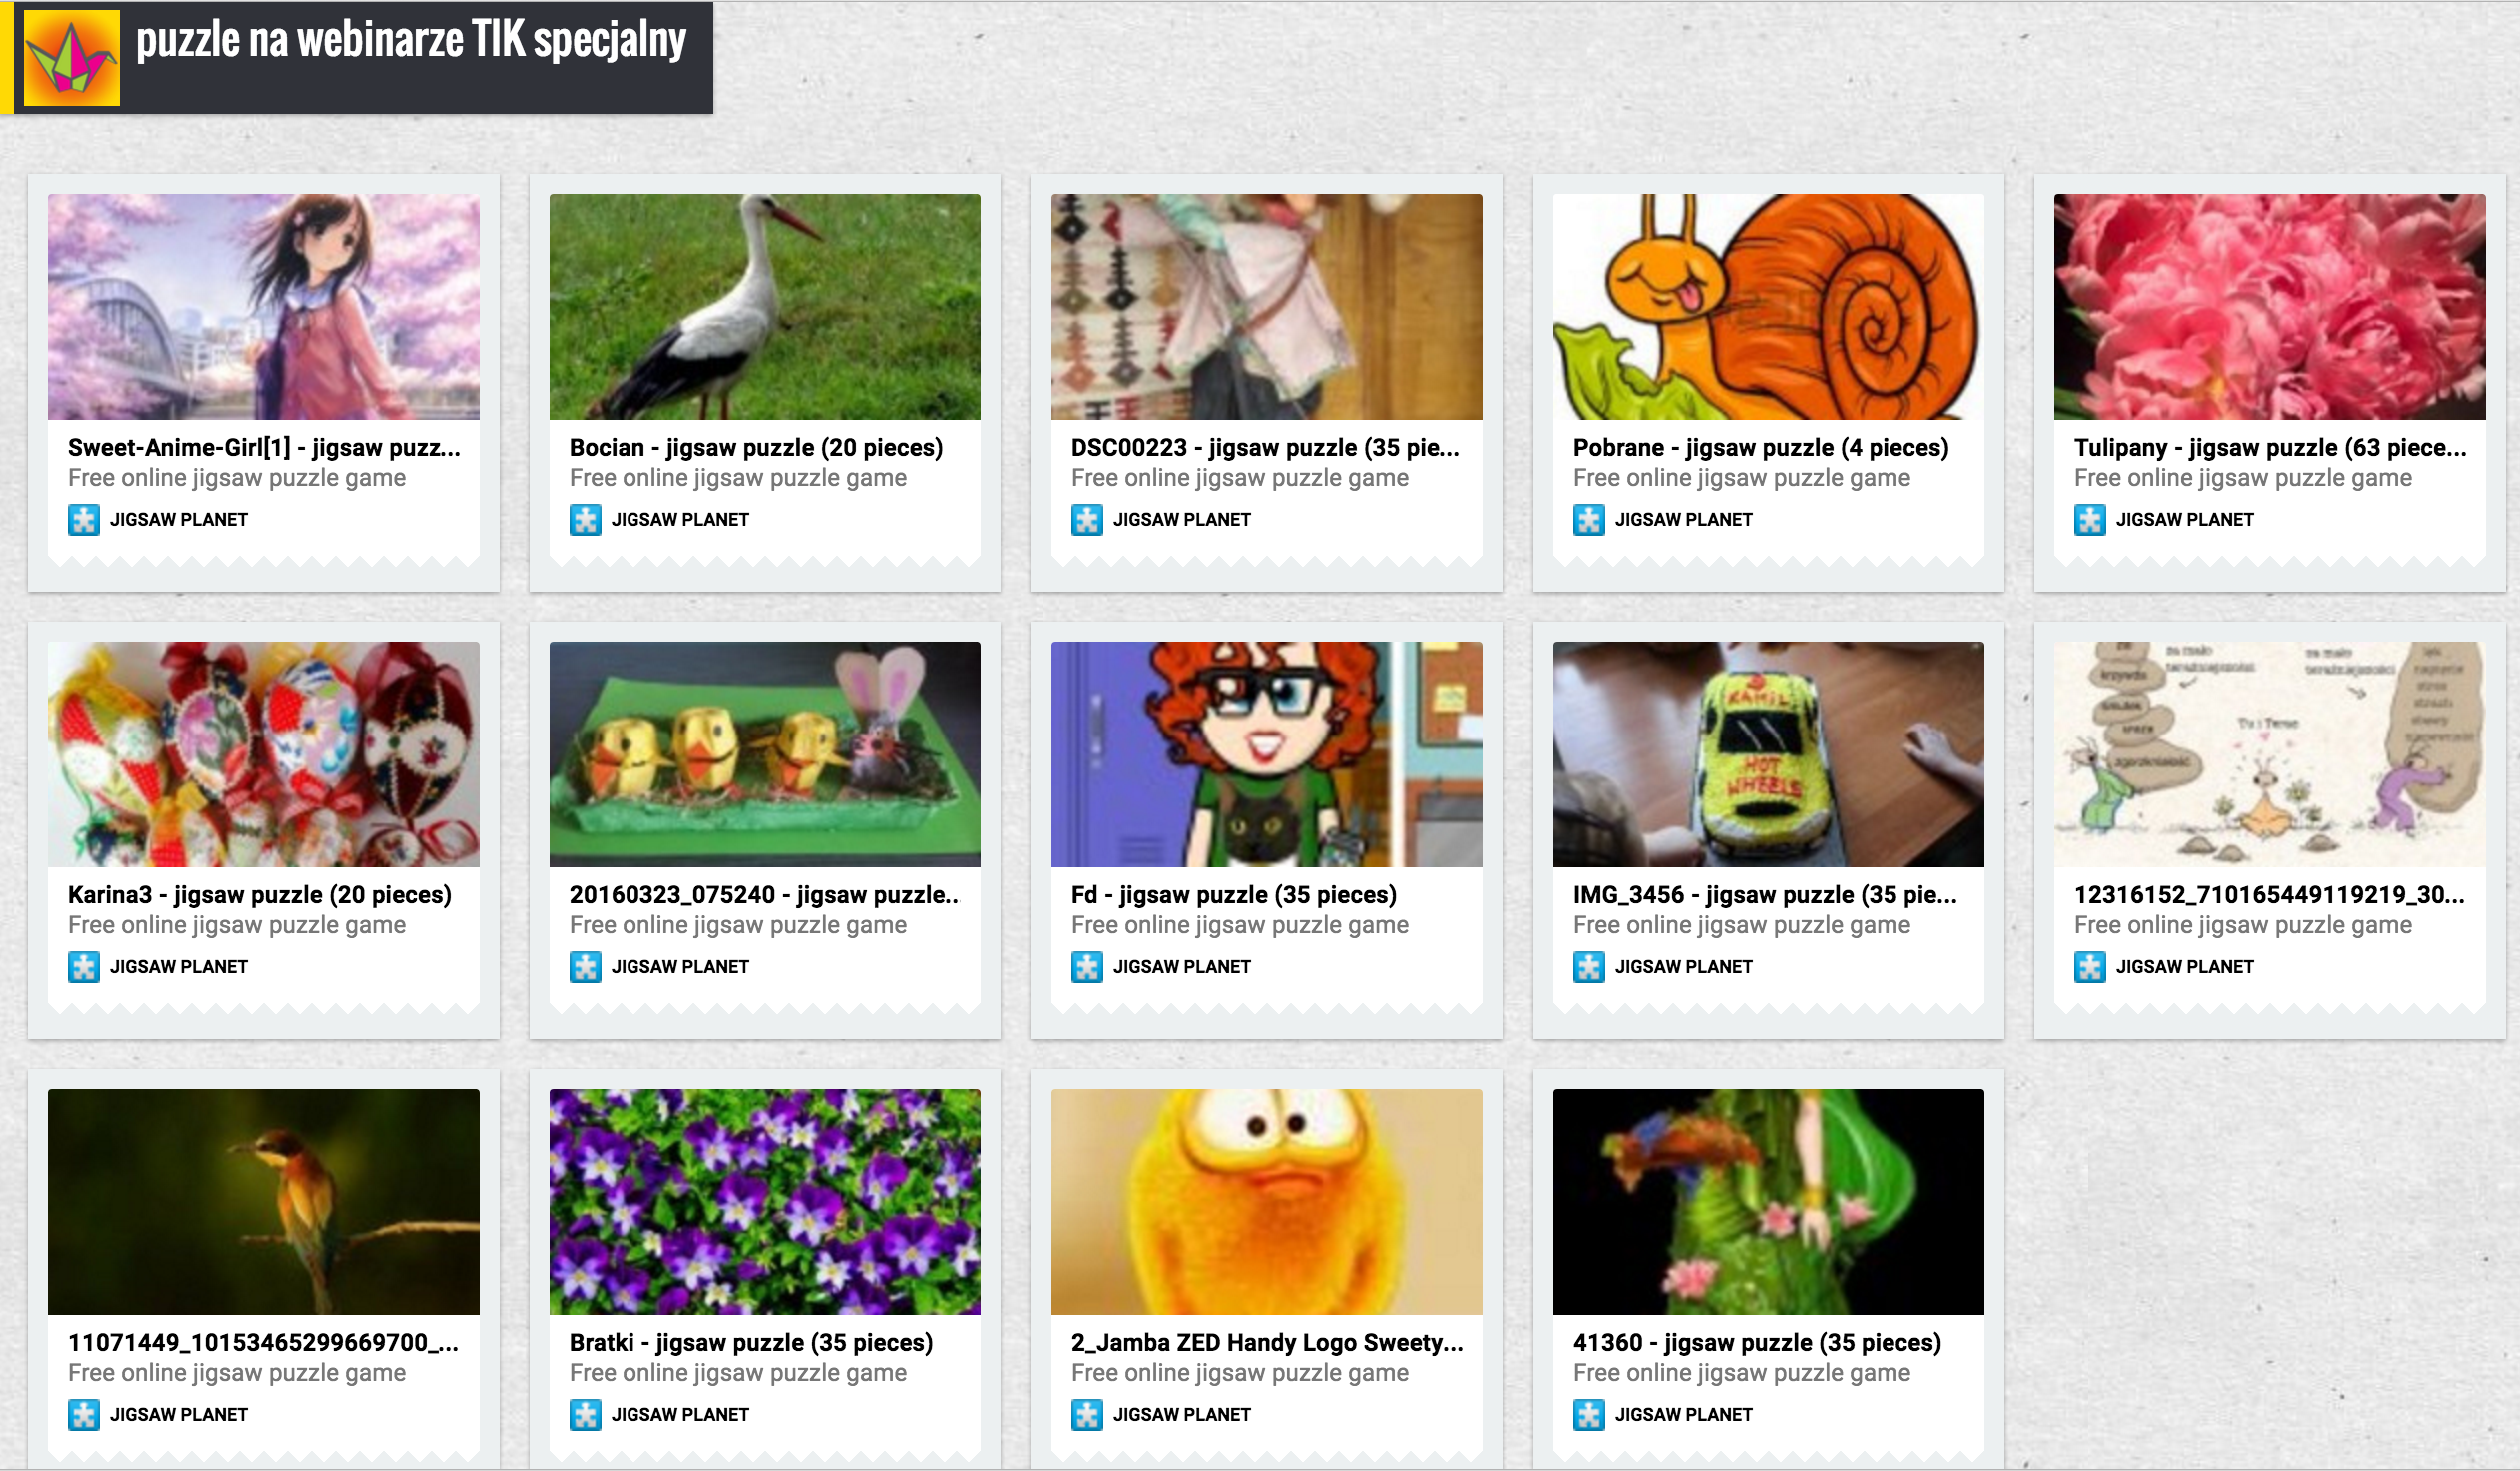
Task: Click Jigsaw Planet icon under 41360 card
Action: coord(1588,1416)
